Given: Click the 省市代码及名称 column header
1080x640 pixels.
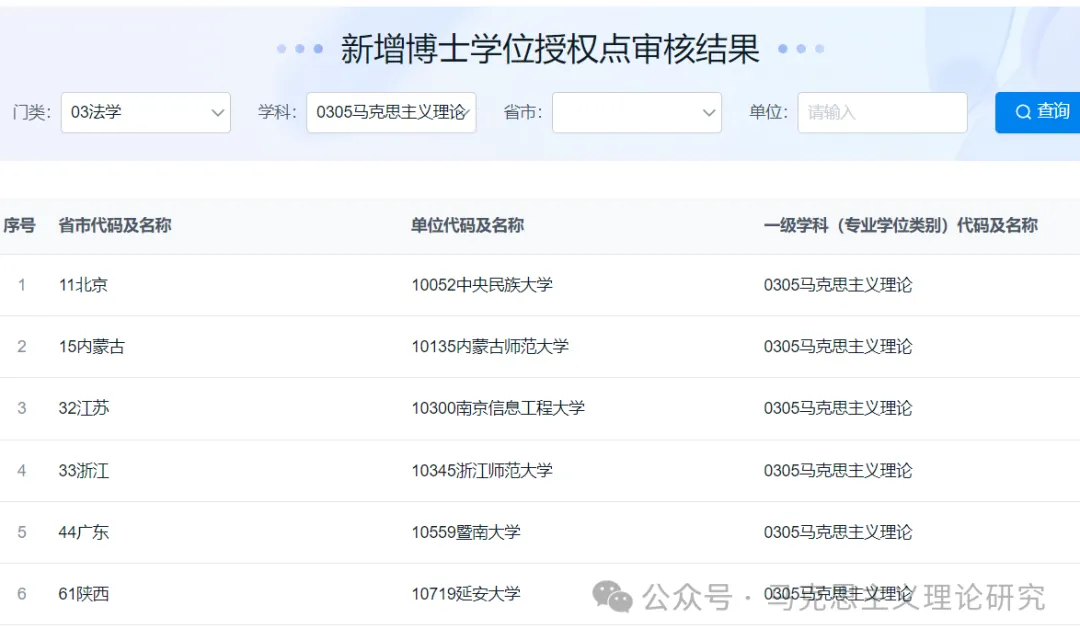Looking at the screenshot, I should pyautogui.click(x=115, y=225).
